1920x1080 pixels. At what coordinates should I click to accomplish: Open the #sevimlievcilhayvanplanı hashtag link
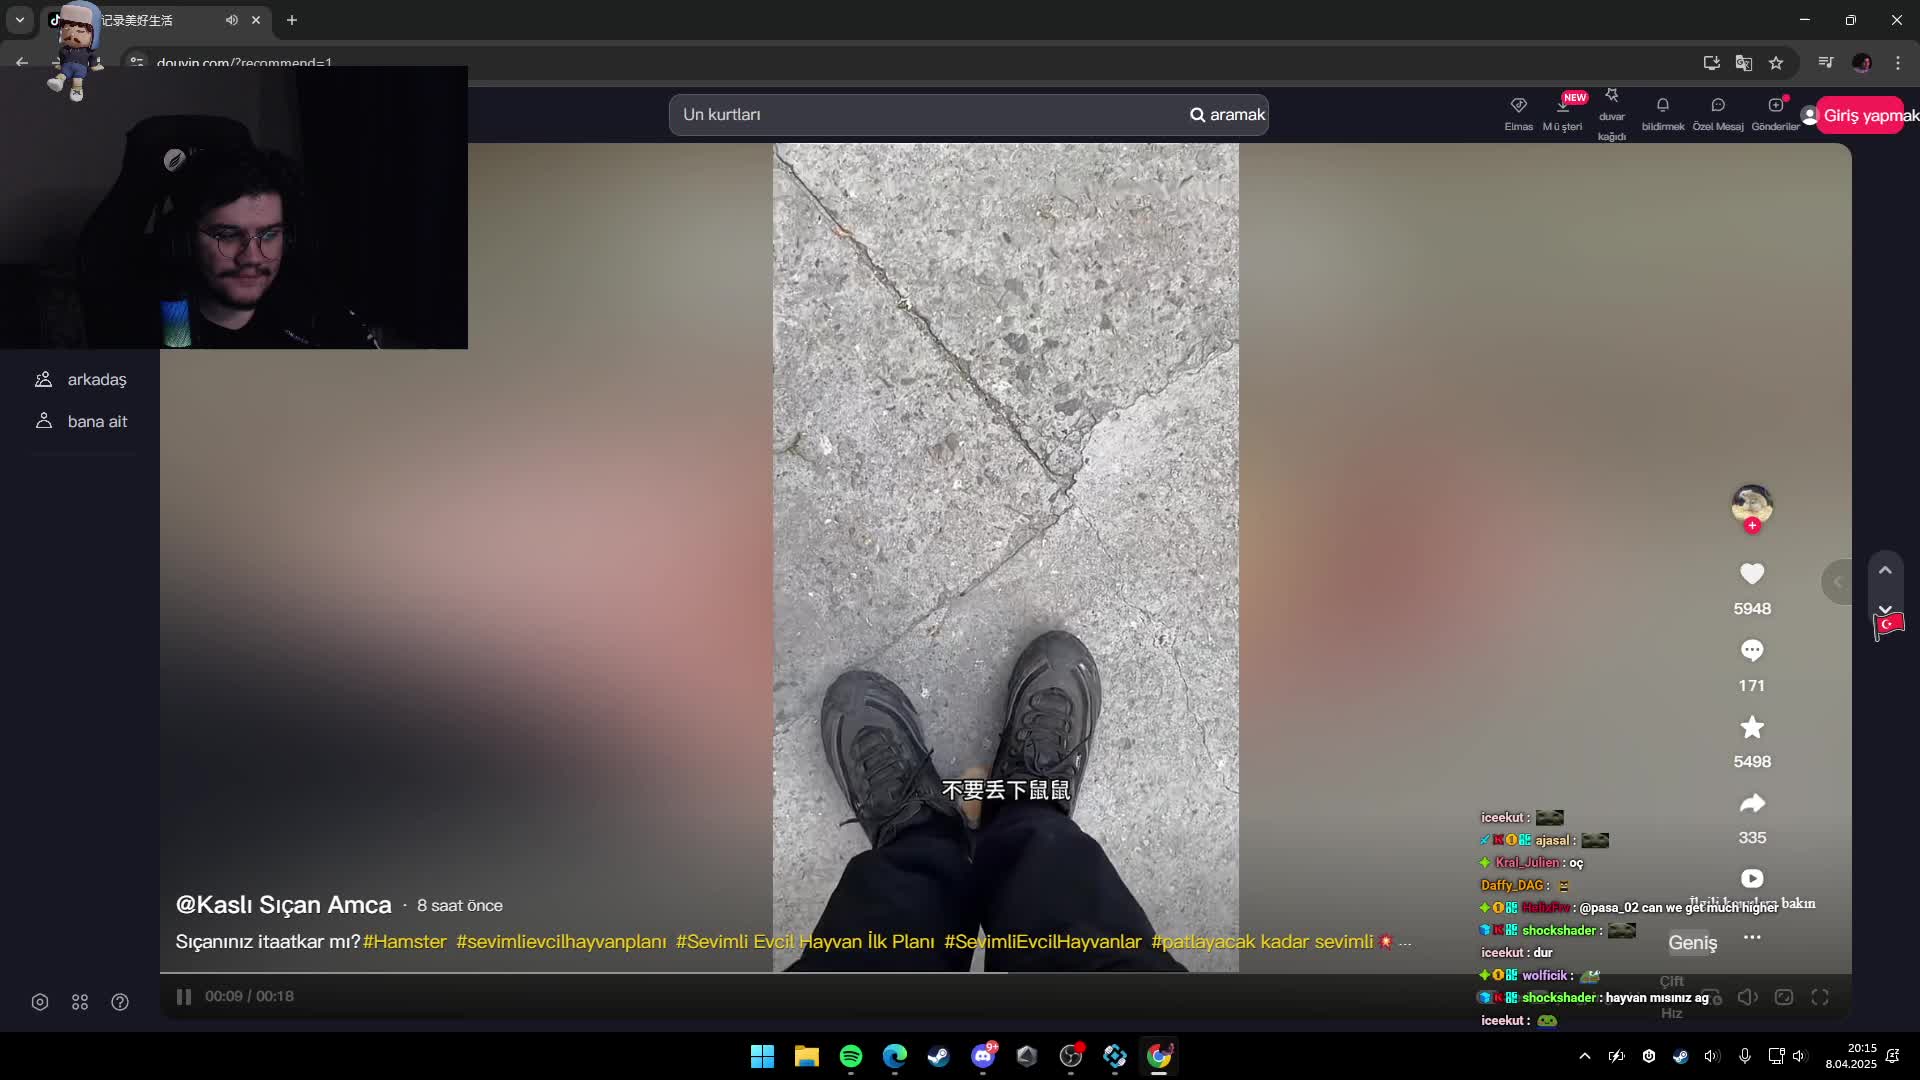coord(561,942)
